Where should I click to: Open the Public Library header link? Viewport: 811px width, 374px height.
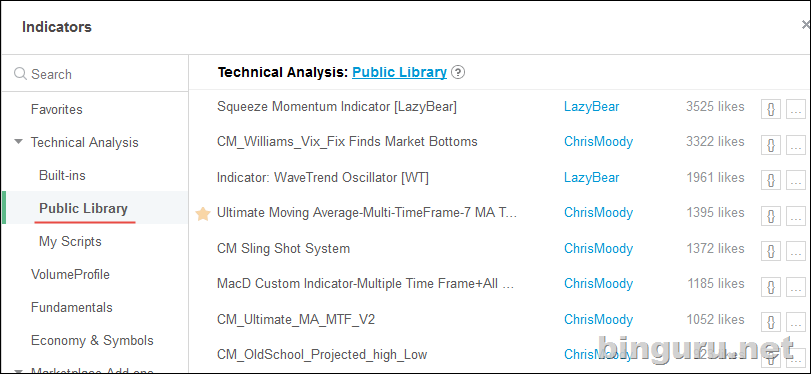tap(399, 72)
